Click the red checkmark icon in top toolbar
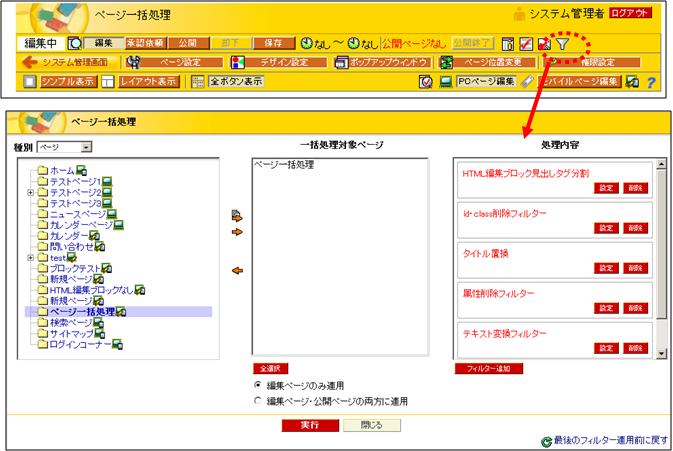Viewport: 673px width, 451px height. point(526,43)
